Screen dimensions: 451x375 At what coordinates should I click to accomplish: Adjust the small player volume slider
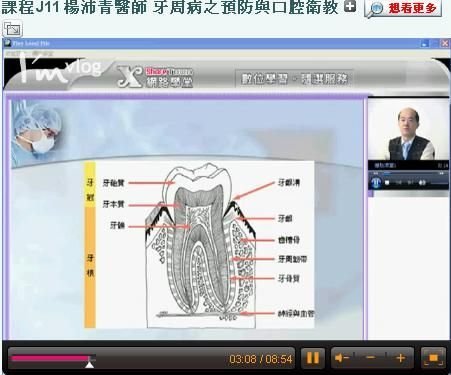coord(439,183)
